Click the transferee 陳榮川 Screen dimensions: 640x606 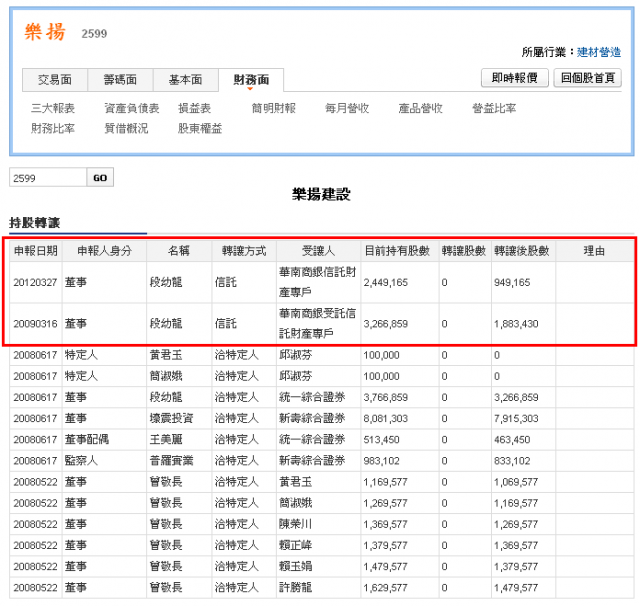(x=295, y=524)
